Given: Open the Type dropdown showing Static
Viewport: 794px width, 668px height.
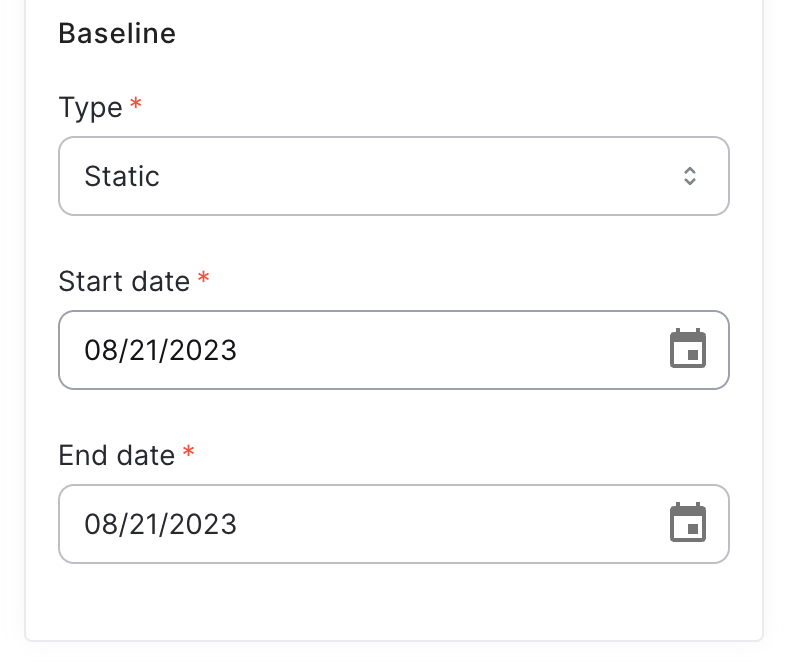Looking at the screenshot, I should click(x=394, y=176).
